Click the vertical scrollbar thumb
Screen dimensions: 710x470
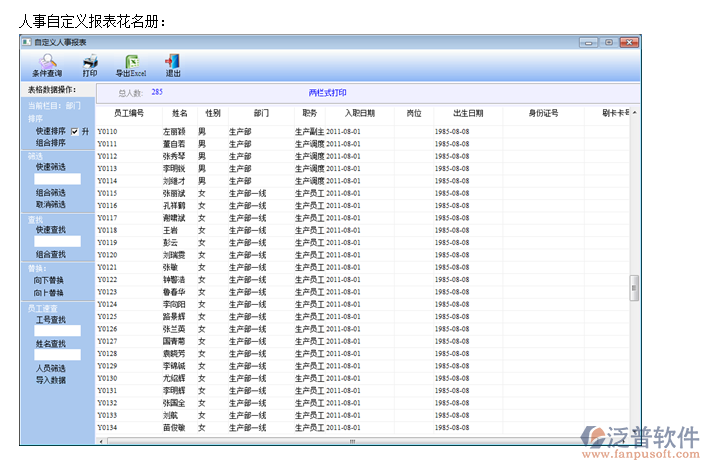[x=633, y=288]
